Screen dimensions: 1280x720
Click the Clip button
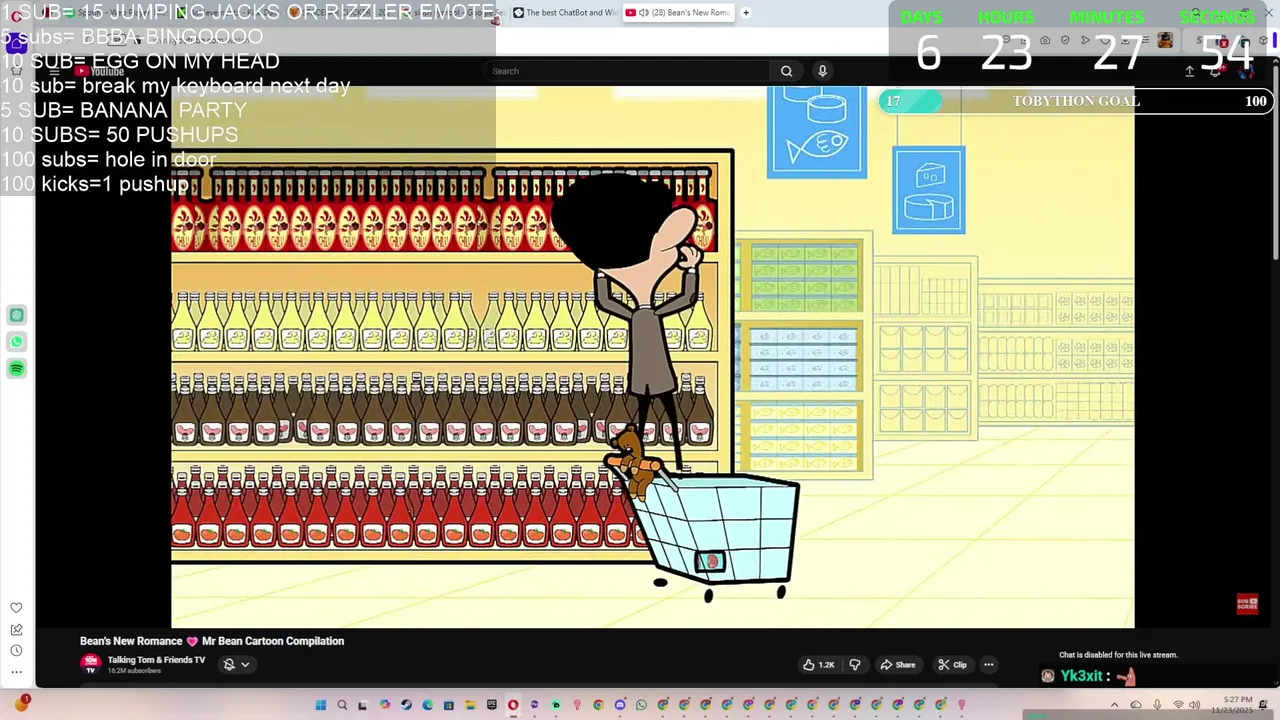coord(952,665)
